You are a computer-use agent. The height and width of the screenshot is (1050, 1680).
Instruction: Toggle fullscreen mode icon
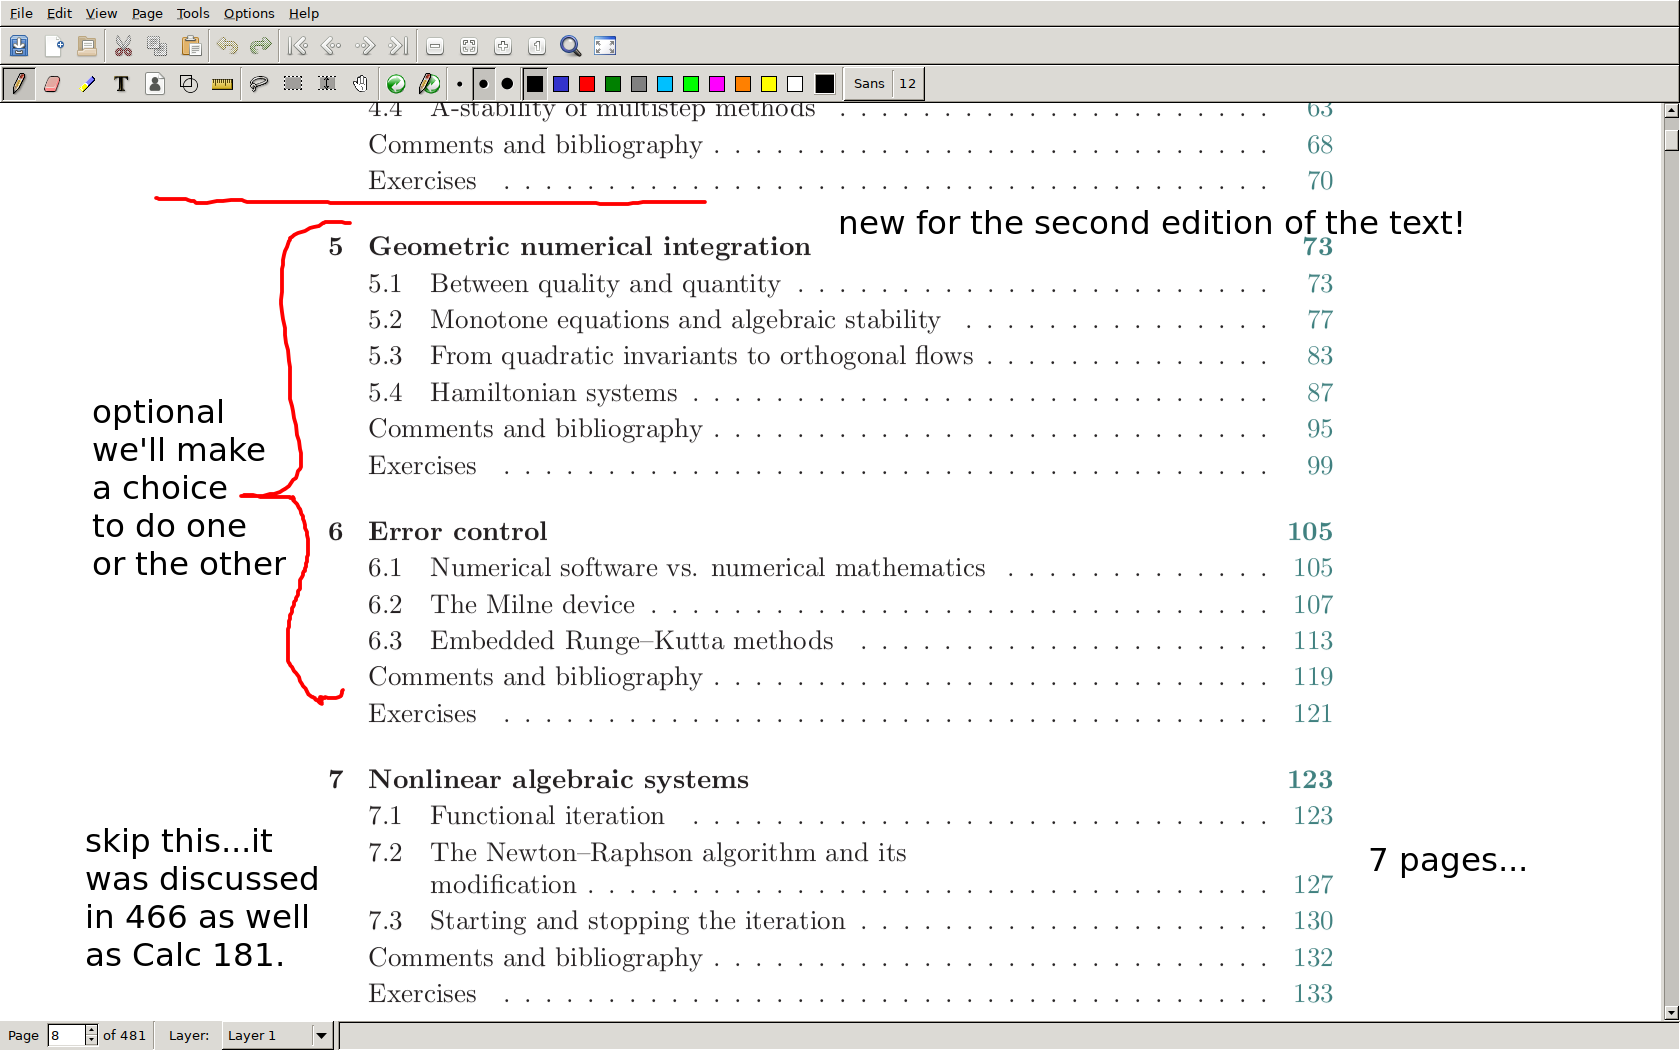coord(605,46)
